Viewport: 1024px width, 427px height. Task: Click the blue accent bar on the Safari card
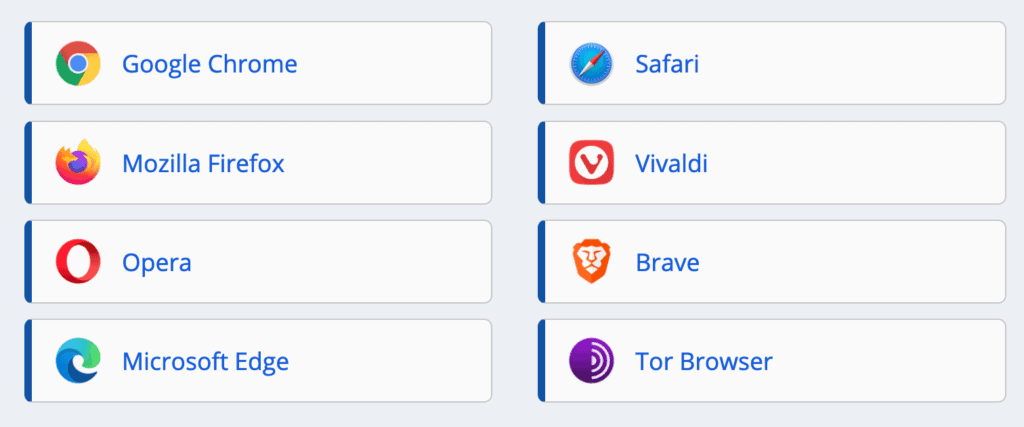(x=541, y=63)
